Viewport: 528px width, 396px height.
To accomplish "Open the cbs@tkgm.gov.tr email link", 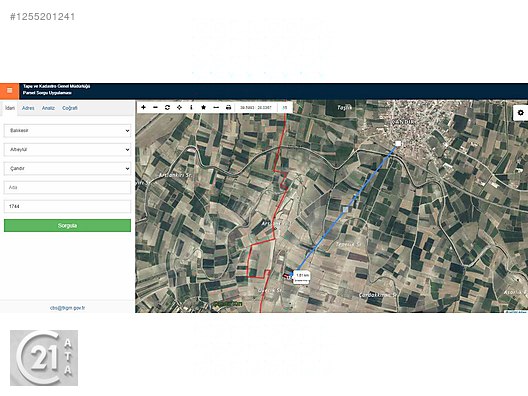I will (67, 308).
